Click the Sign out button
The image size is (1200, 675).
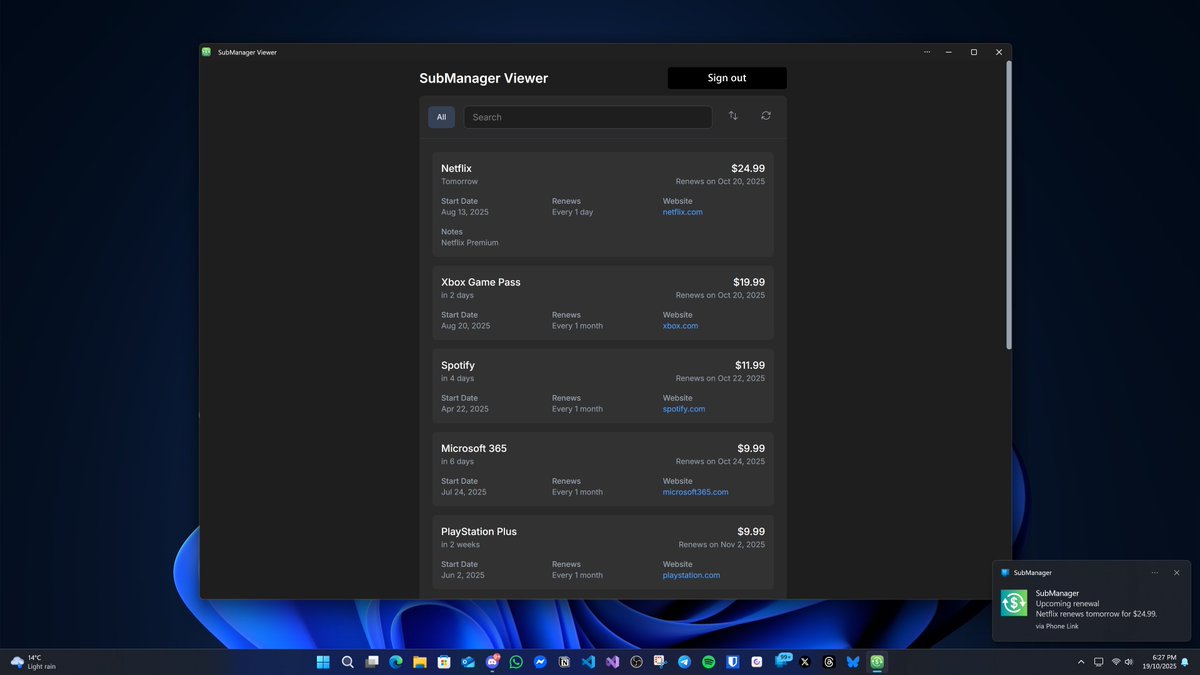727,78
